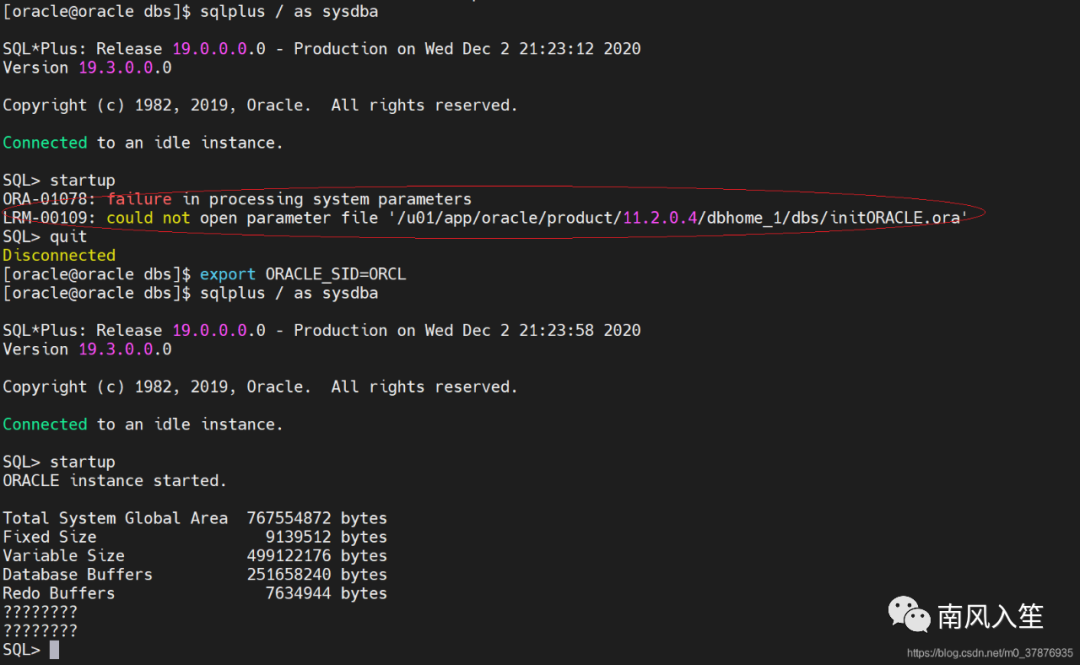Click the first startup command line

pyautogui.click(x=59, y=181)
